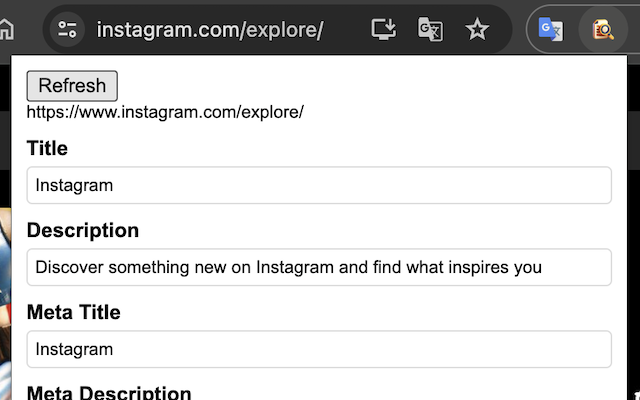Open site information for instagram.com

(x=68, y=29)
